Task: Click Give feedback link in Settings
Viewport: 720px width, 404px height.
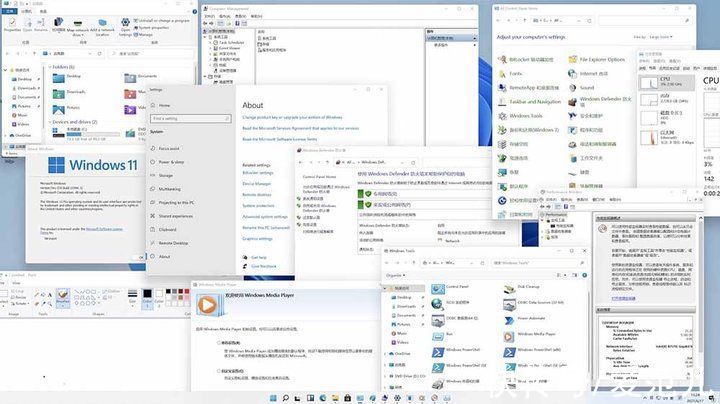Action: tap(264, 266)
